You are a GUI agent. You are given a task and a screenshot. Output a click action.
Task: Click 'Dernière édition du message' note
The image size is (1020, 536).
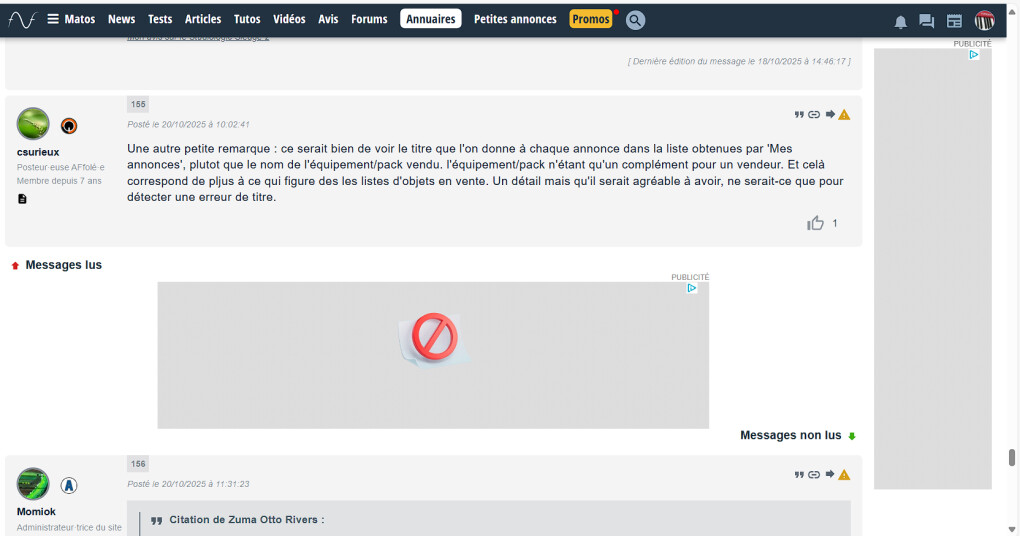click(739, 61)
